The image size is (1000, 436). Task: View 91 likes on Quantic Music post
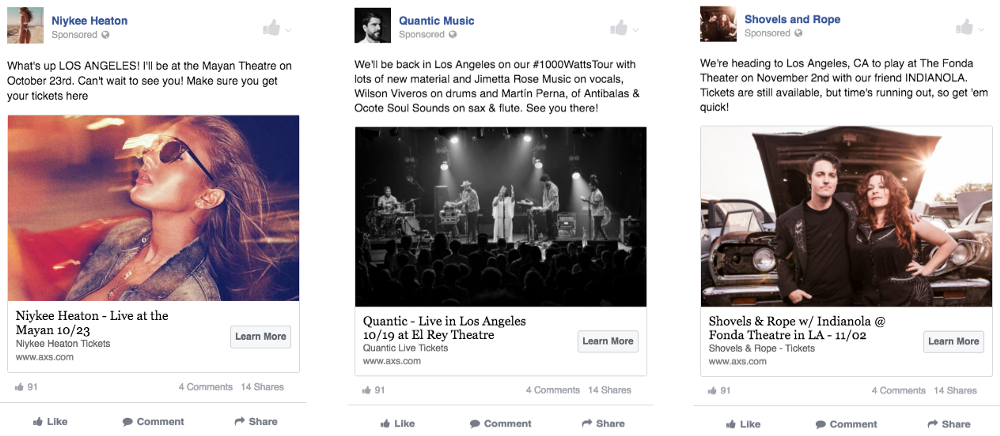[x=374, y=390]
